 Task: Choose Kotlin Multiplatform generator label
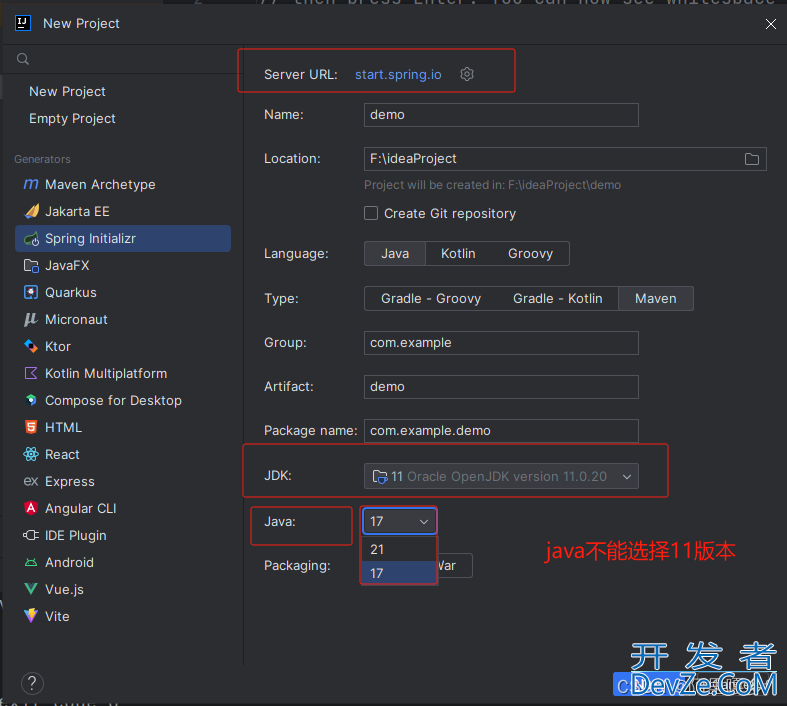pyautogui.click(x=106, y=373)
